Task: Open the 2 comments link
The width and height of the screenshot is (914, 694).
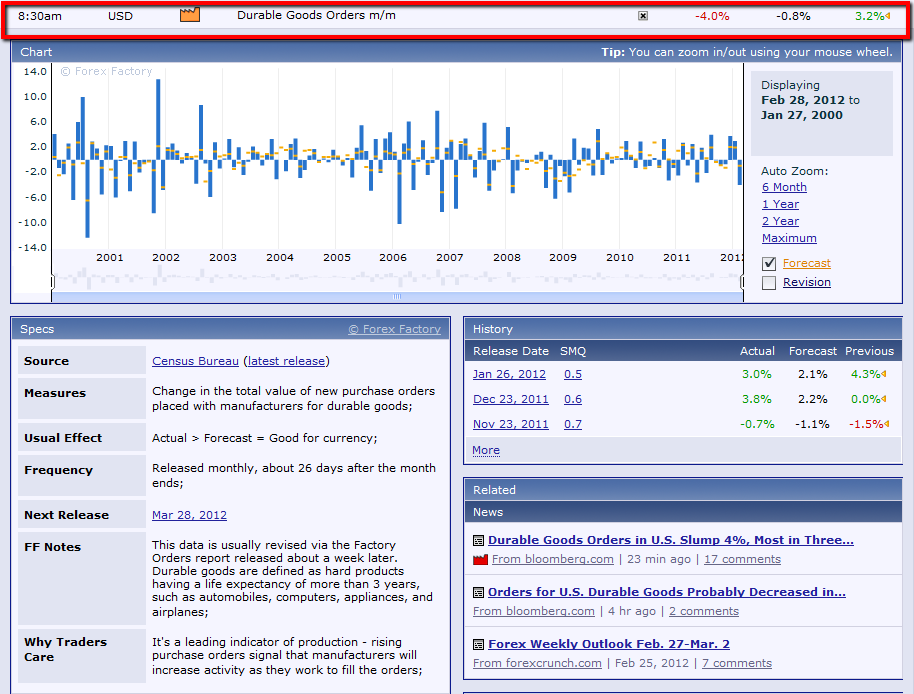Action: [x=704, y=611]
